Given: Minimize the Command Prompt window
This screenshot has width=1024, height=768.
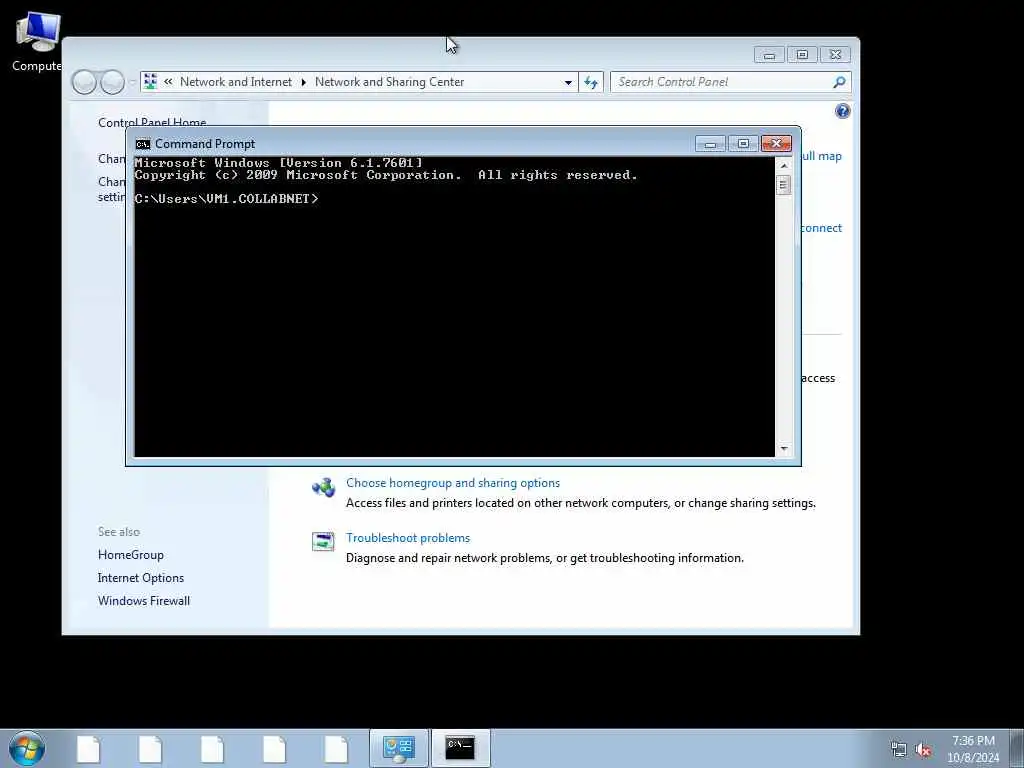Looking at the screenshot, I should coord(711,144).
